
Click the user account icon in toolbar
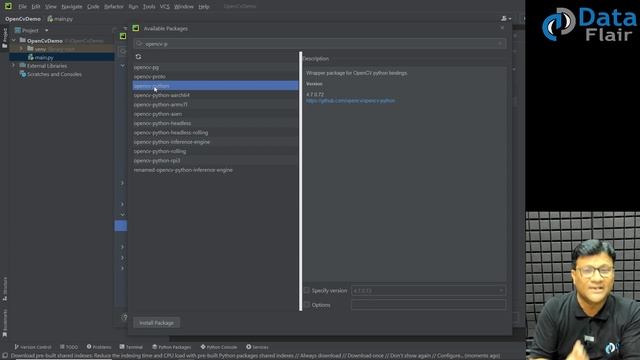pyautogui.click(x=506, y=18)
